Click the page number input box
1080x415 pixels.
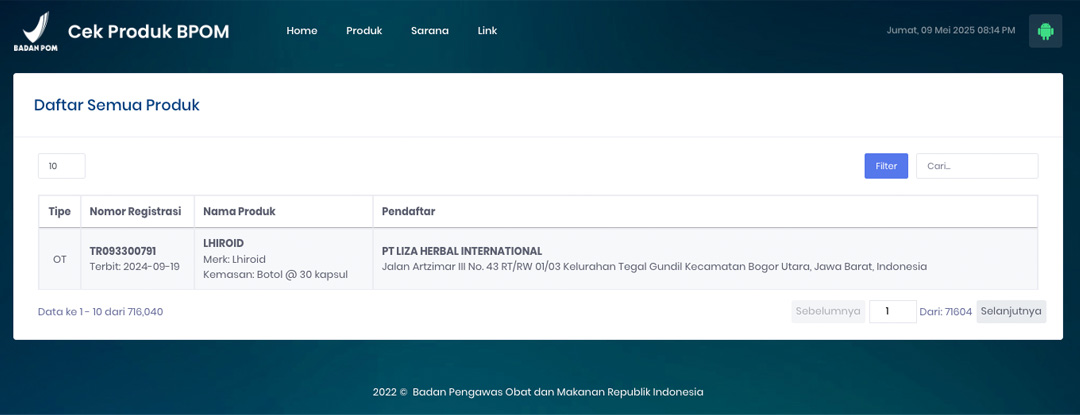click(892, 311)
